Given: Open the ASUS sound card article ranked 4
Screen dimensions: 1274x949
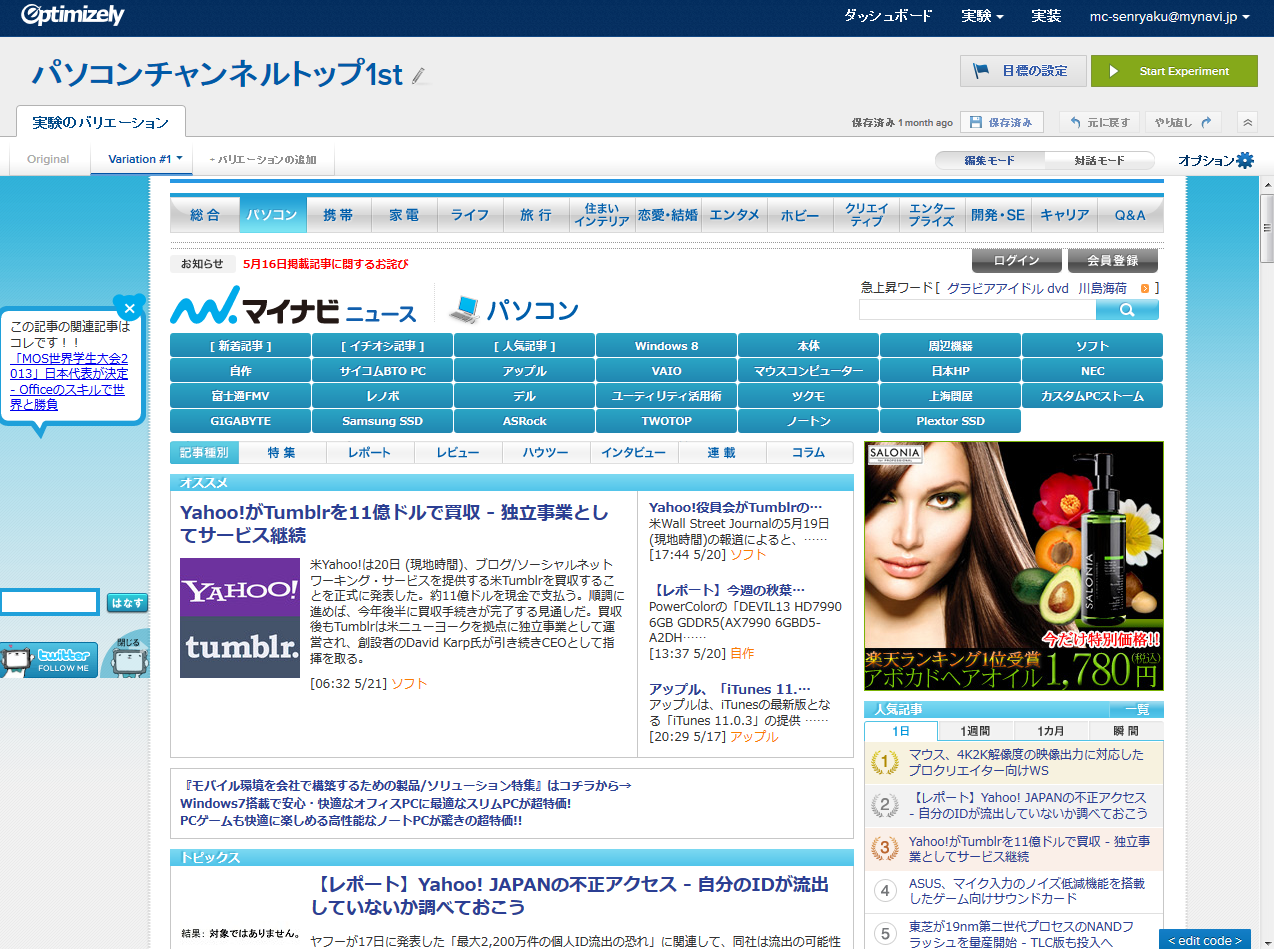Looking at the screenshot, I should (1028, 892).
